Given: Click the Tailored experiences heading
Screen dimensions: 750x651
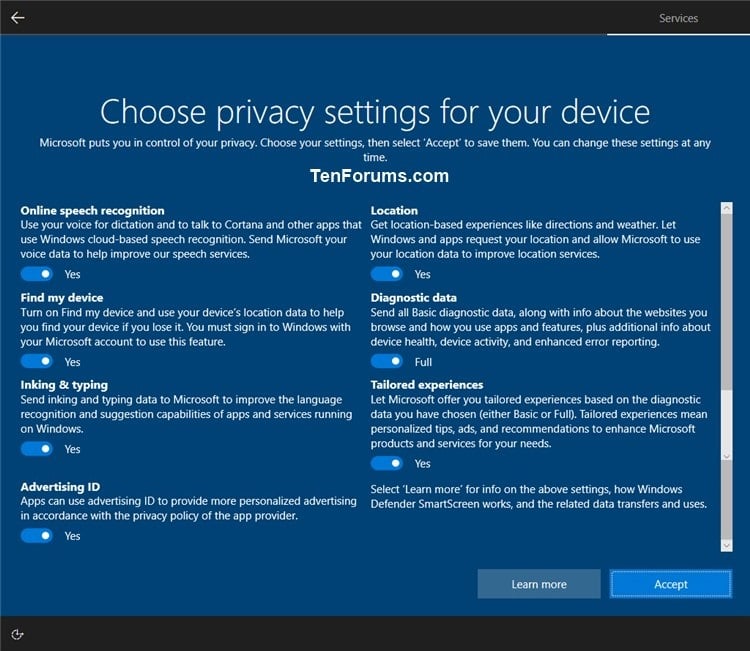Looking at the screenshot, I should click(x=427, y=385).
